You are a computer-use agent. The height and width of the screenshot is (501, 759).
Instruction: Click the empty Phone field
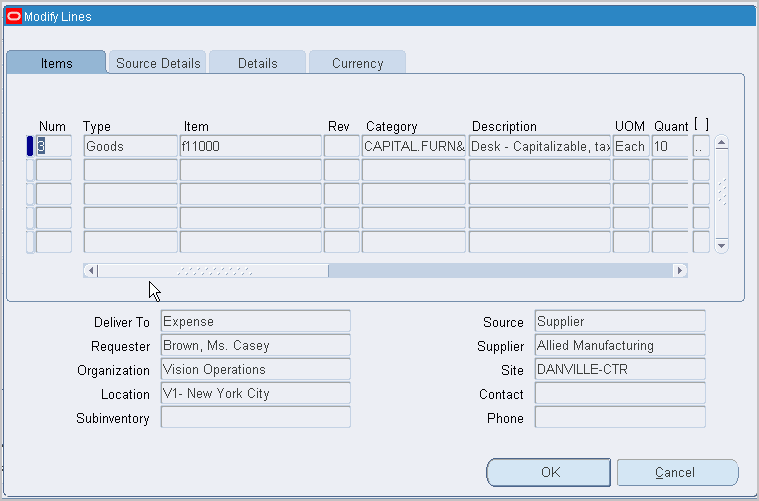point(620,417)
